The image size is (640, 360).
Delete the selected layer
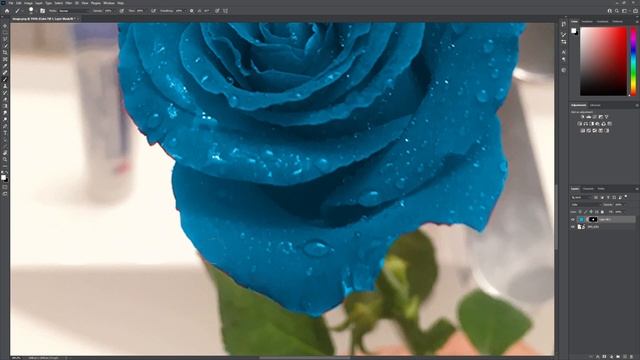631,356
